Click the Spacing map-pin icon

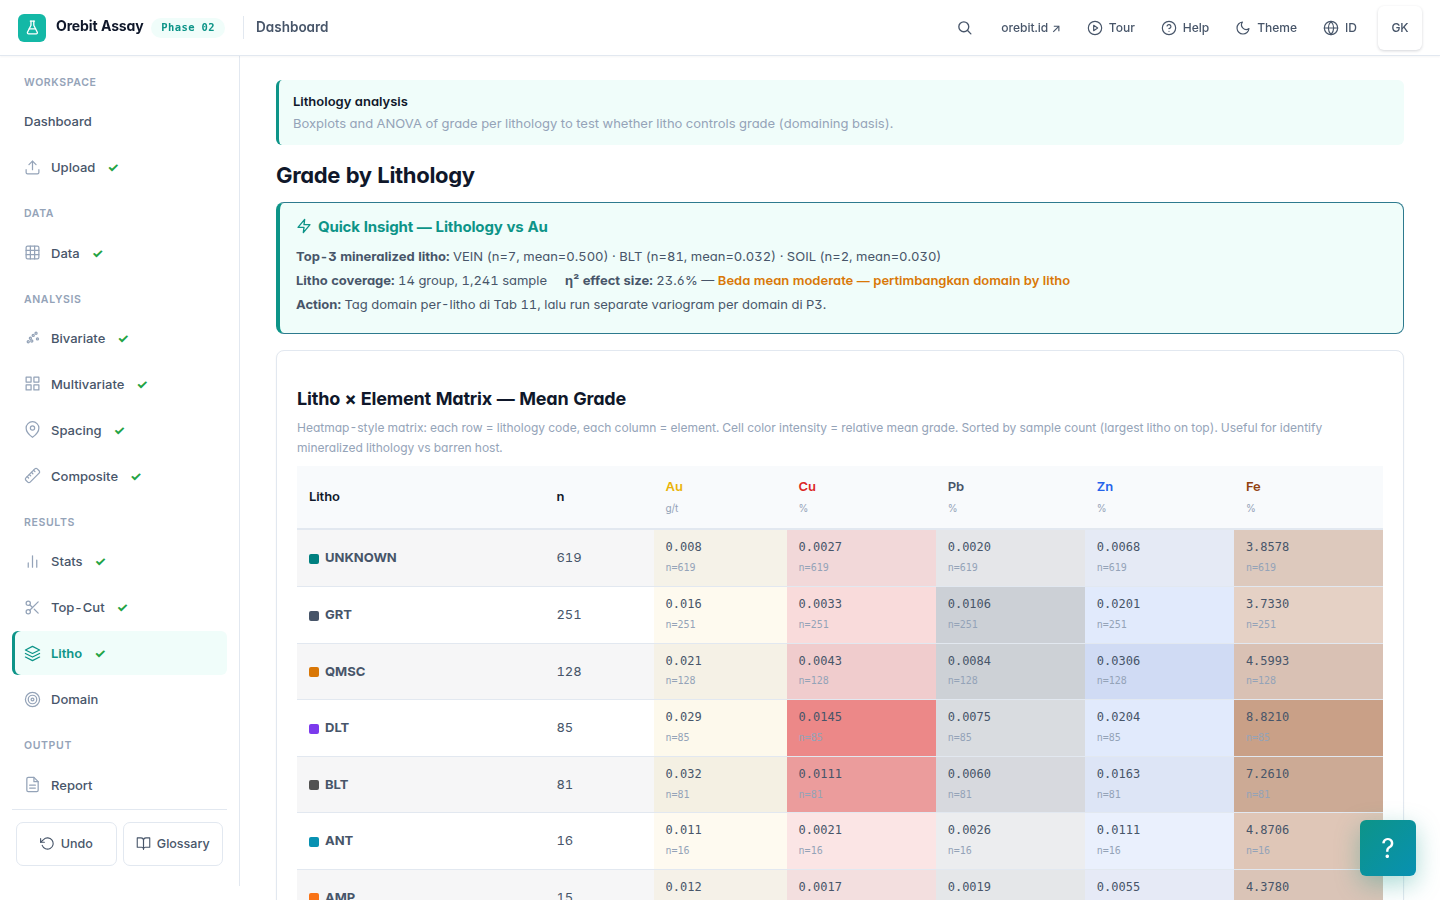tap(32, 430)
